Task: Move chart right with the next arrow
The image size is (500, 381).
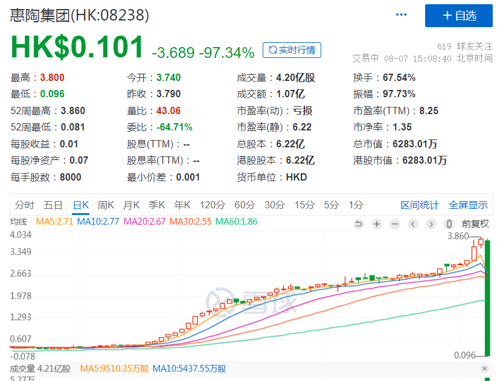Action: (x=431, y=224)
